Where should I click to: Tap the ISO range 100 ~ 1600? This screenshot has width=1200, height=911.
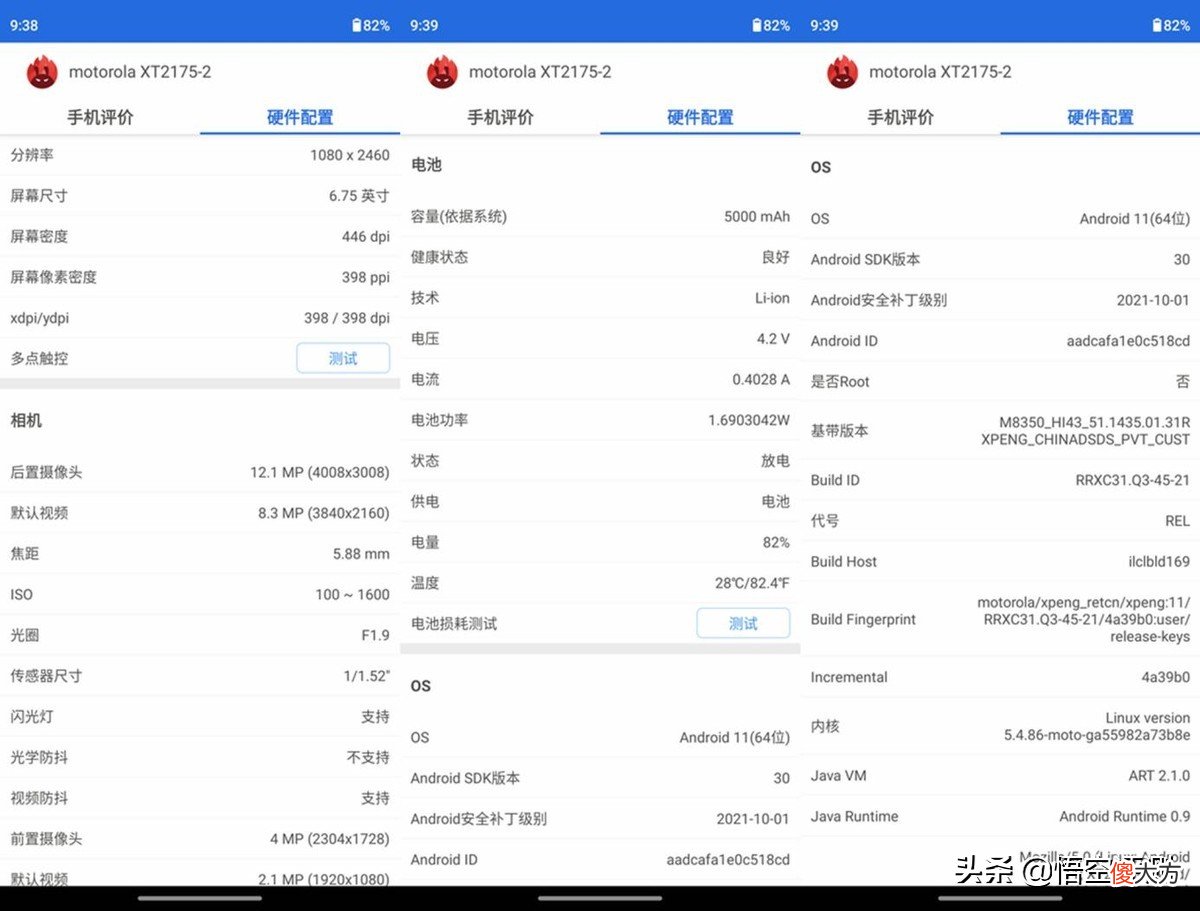[x=352, y=594]
